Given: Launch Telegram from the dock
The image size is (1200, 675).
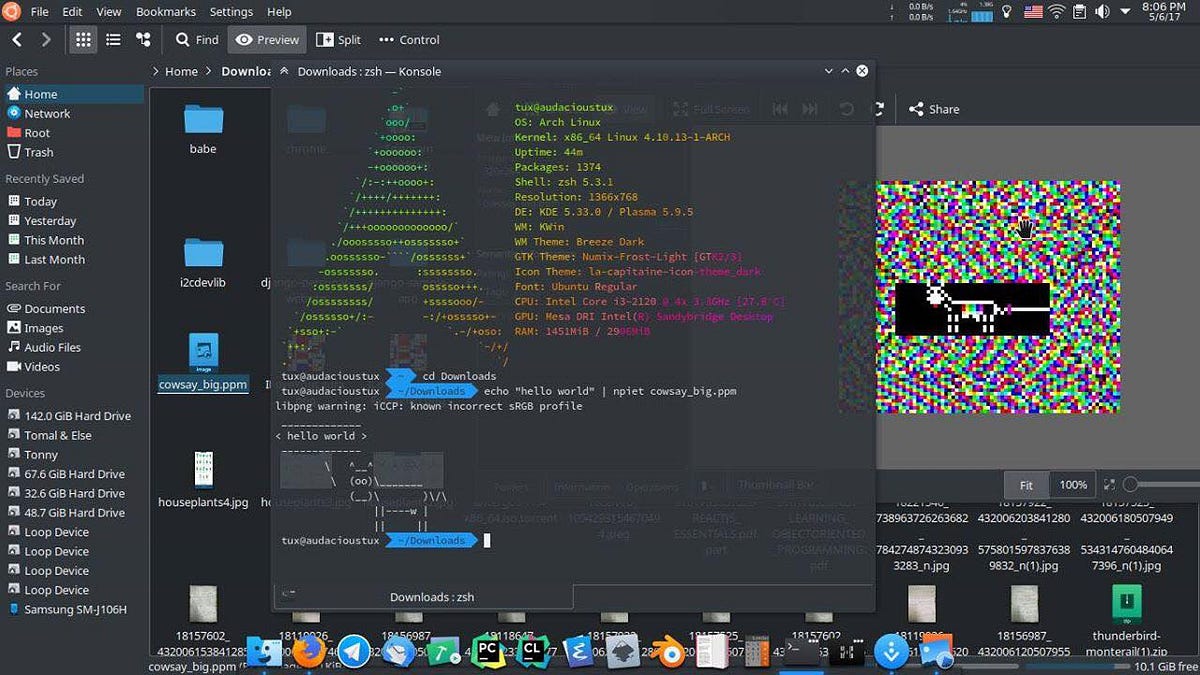Looking at the screenshot, I should coord(353,652).
